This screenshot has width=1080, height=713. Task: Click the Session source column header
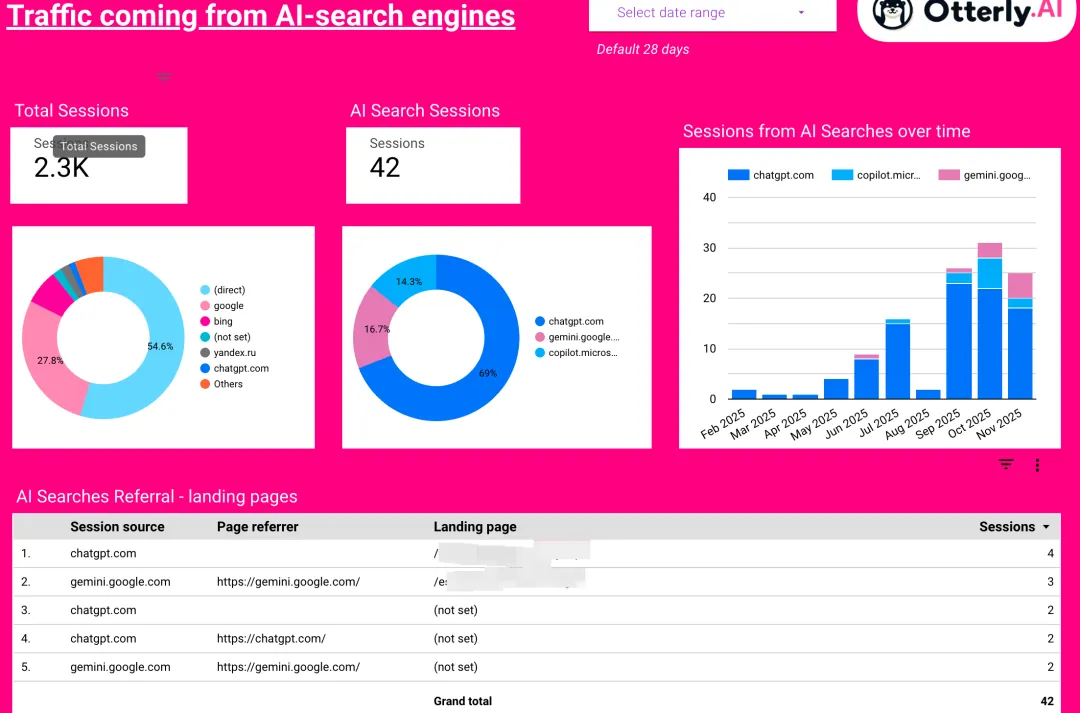coord(117,527)
